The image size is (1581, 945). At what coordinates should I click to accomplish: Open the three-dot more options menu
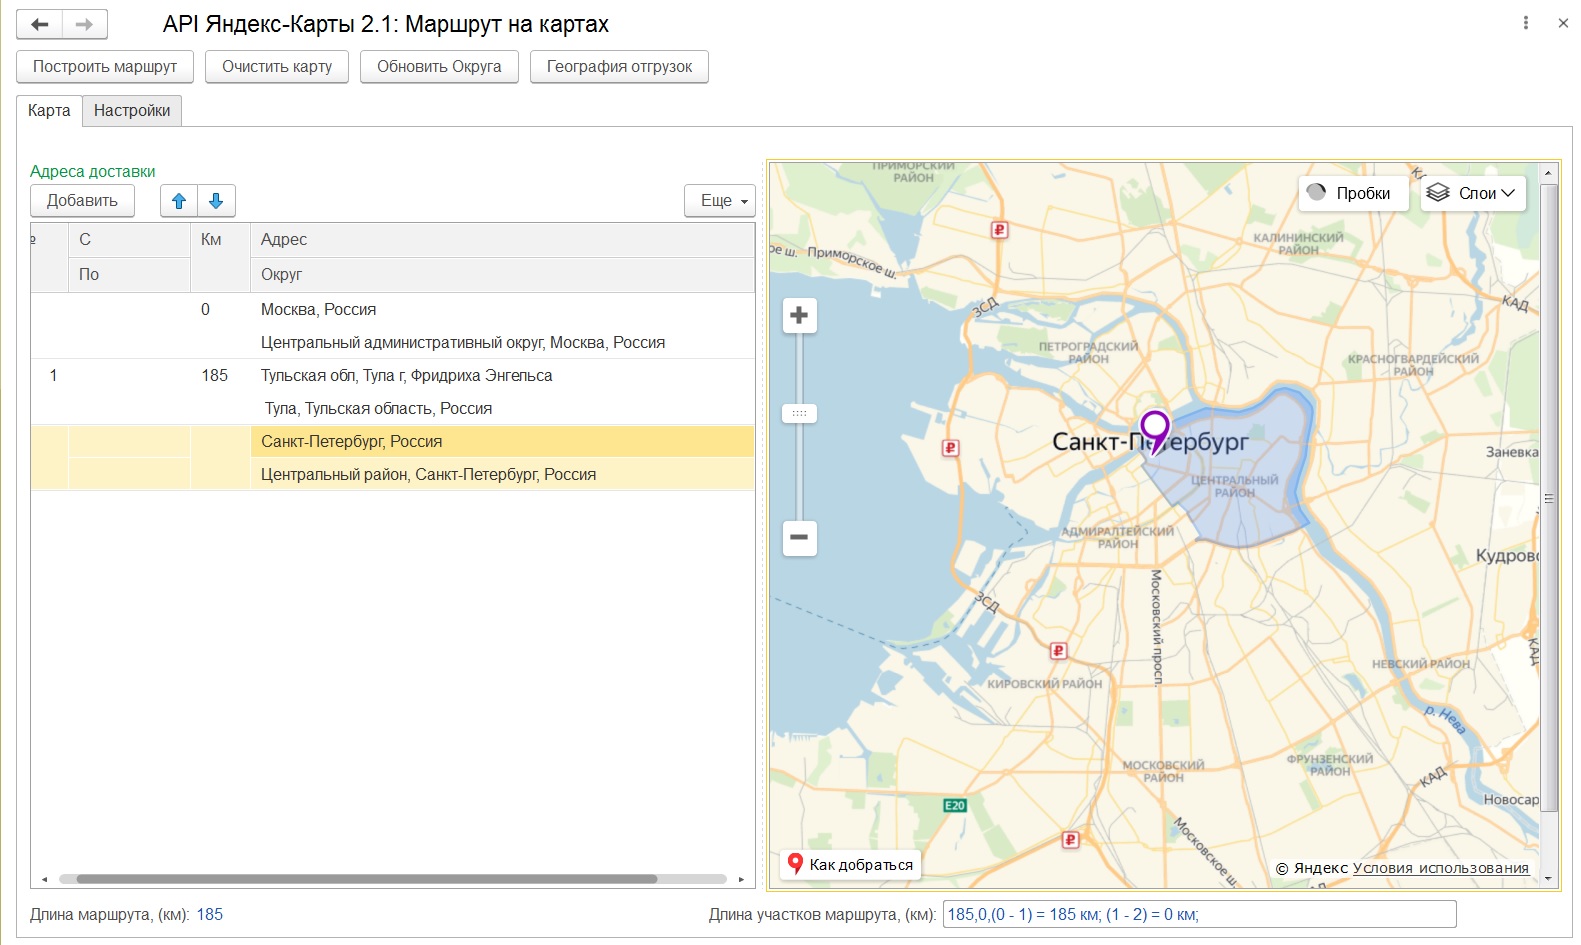tap(1526, 23)
